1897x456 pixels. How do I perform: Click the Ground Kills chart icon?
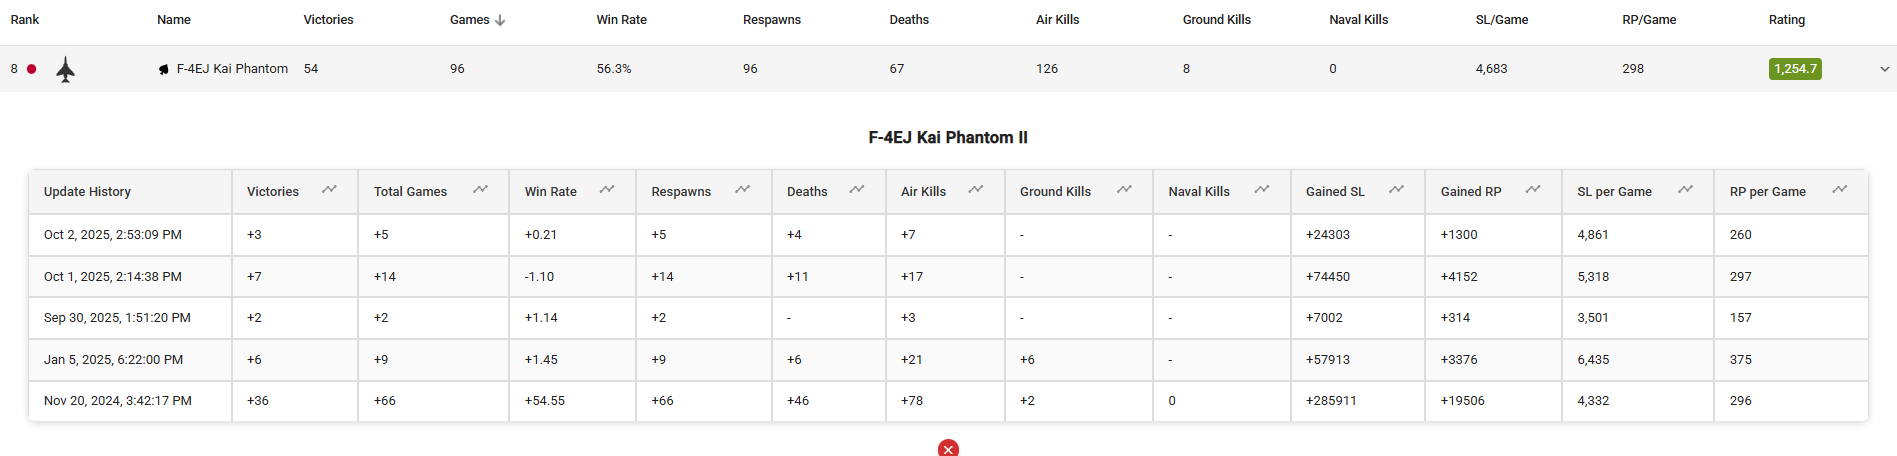1124,190
